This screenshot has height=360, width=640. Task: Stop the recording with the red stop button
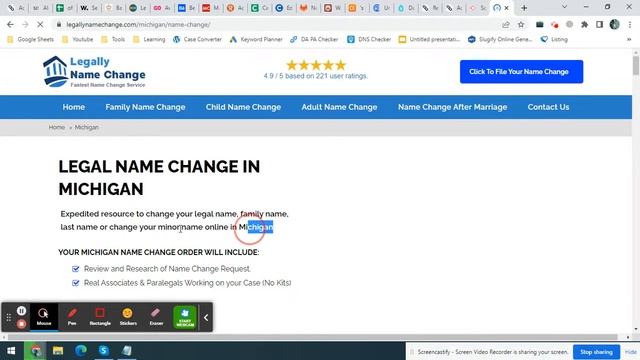[x=22, y=324]
